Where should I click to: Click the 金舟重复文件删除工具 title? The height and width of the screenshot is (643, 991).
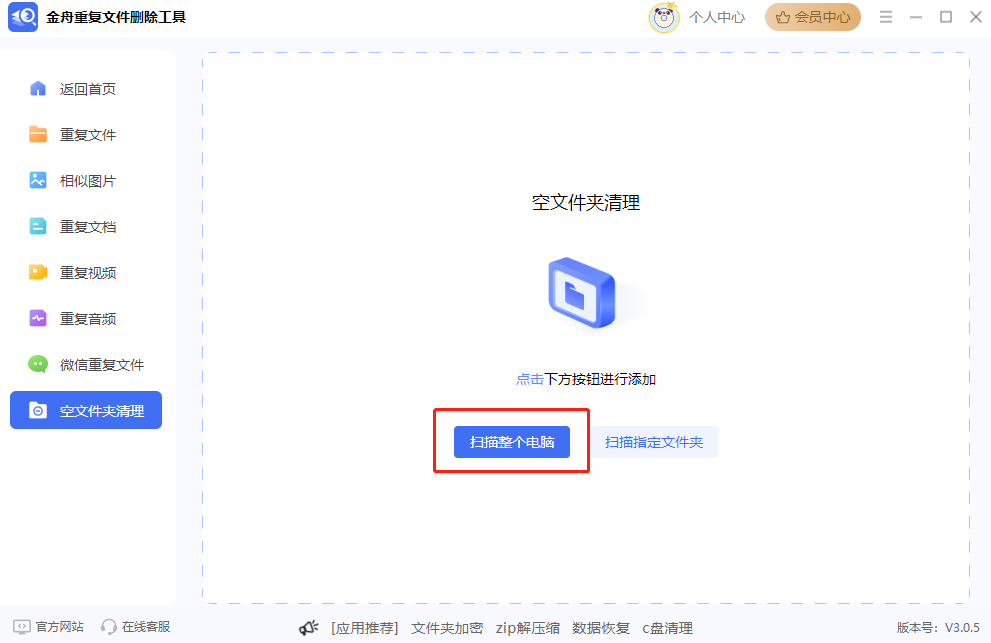116,17
